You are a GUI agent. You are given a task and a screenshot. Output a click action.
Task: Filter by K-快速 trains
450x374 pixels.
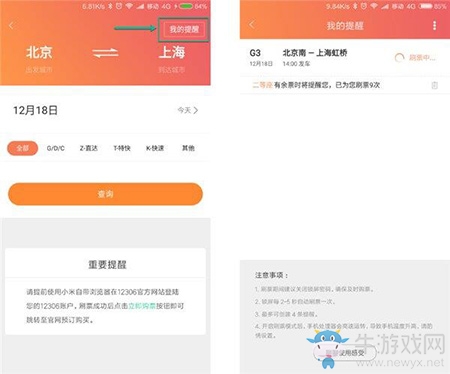155,148
